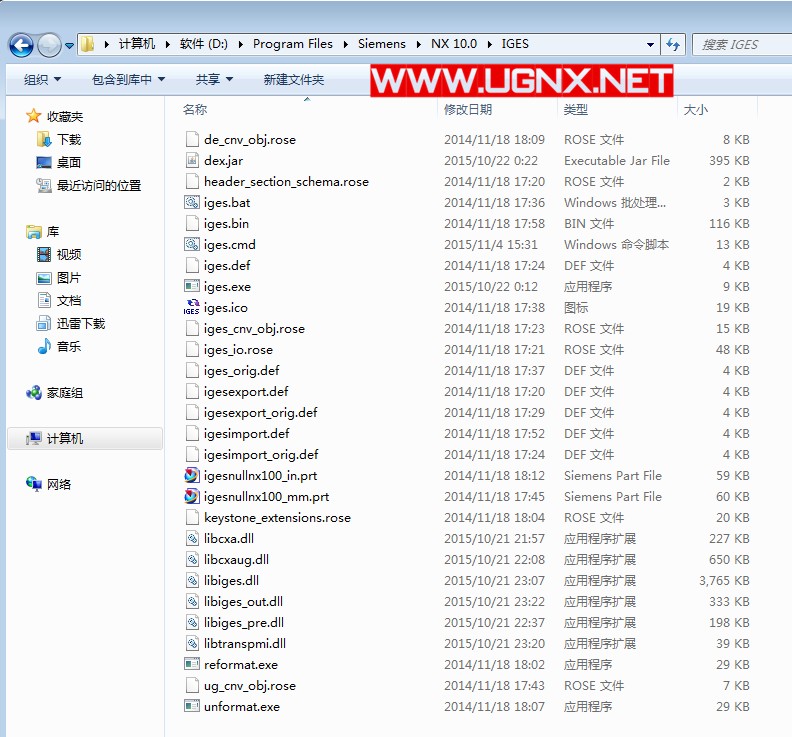Select the libcxa.dll file icon

tap(192, 538)
